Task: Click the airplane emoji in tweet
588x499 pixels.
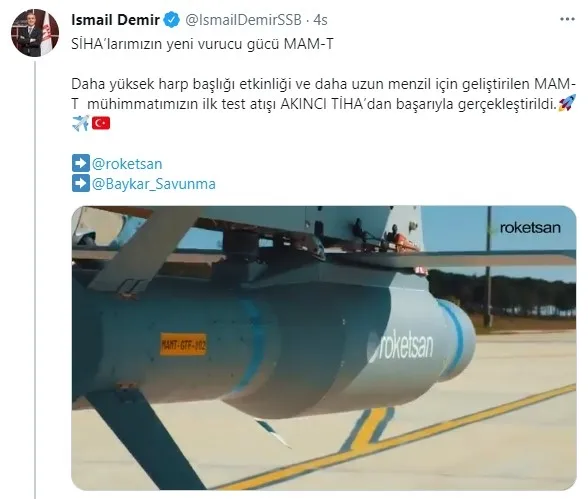Action: [80, 123]
